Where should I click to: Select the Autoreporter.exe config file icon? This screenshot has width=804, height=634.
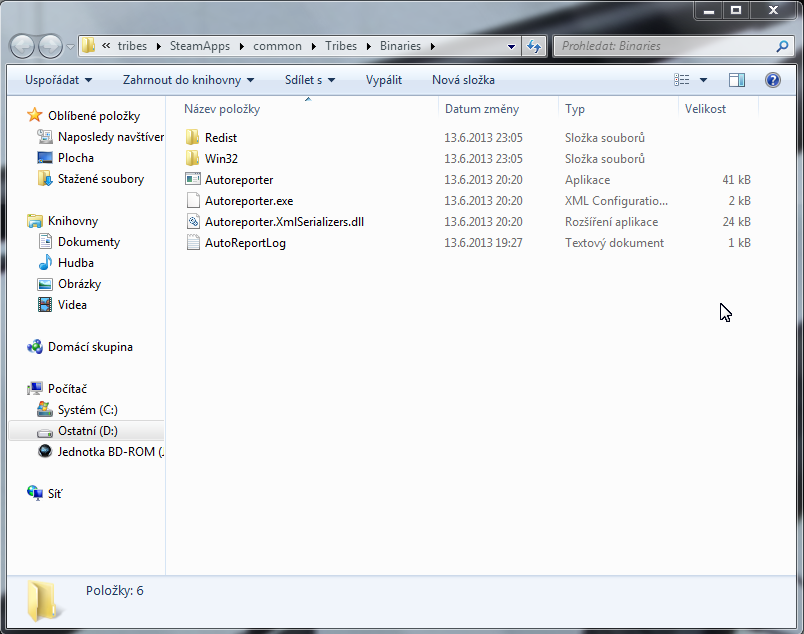(193, 200)
